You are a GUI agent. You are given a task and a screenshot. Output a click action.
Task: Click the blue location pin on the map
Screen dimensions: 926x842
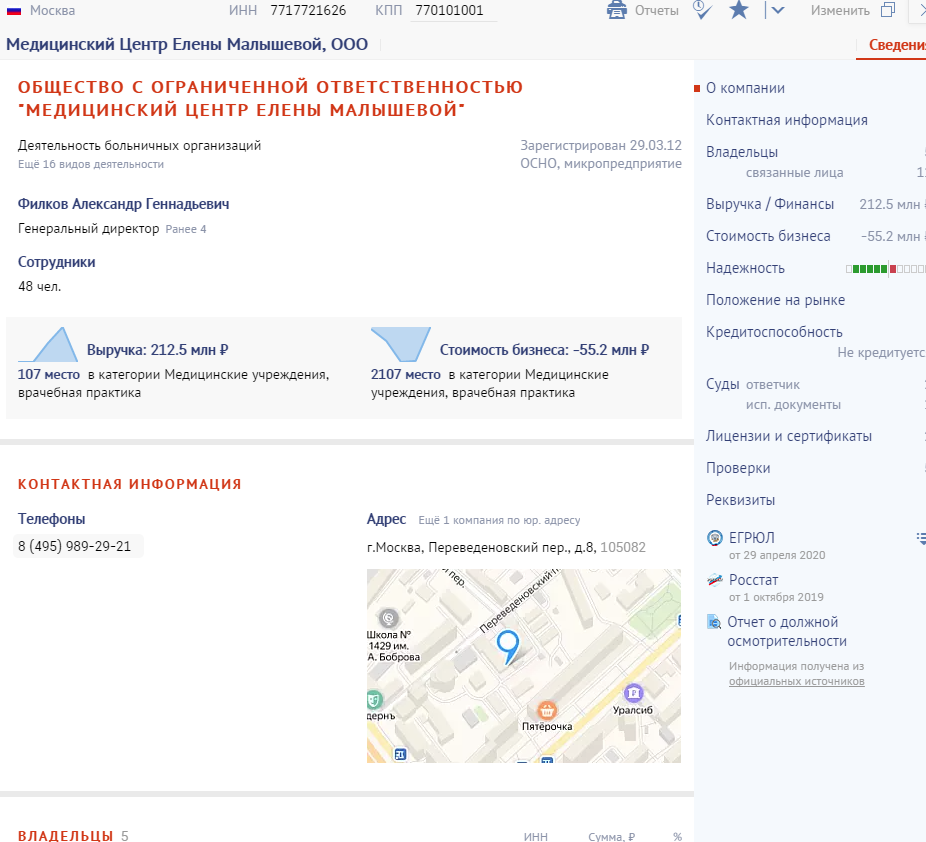point(508,647)
